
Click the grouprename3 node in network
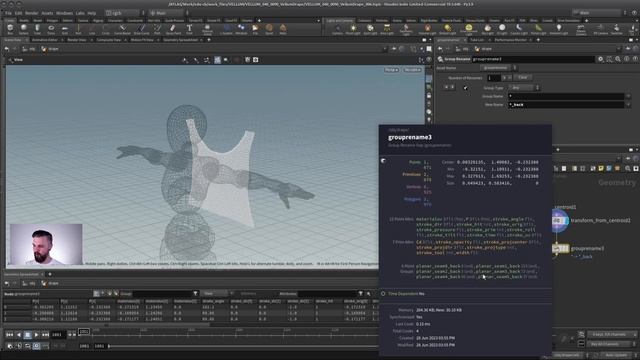[560, 248]
